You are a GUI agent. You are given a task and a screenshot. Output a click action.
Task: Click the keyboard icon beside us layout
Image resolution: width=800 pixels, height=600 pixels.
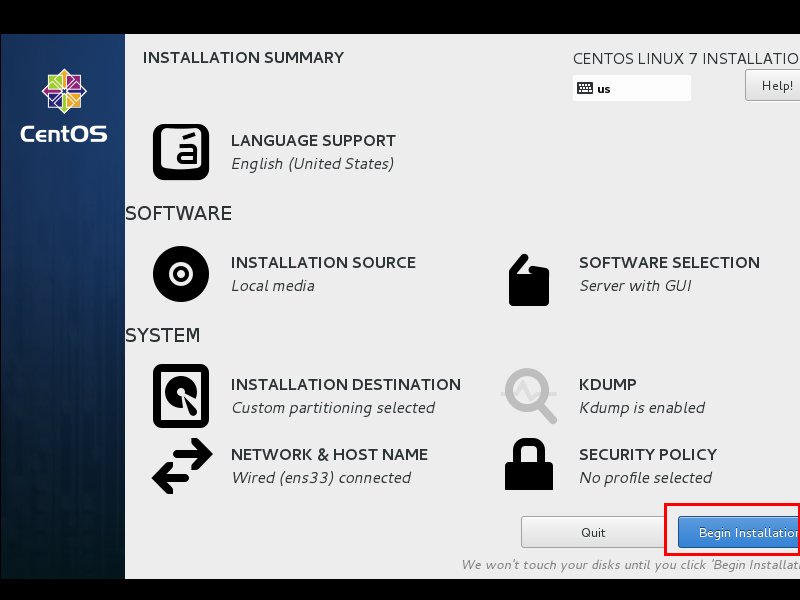[x=585, y=88]
